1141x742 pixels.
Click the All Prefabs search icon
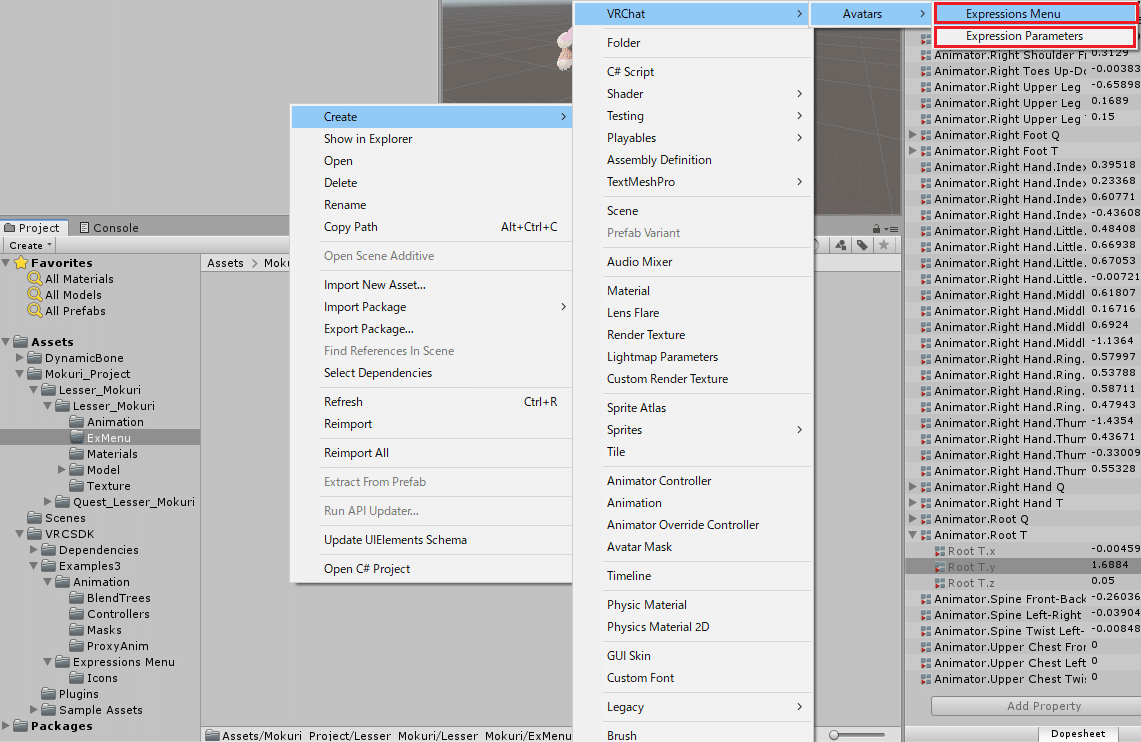click(34, 311)
